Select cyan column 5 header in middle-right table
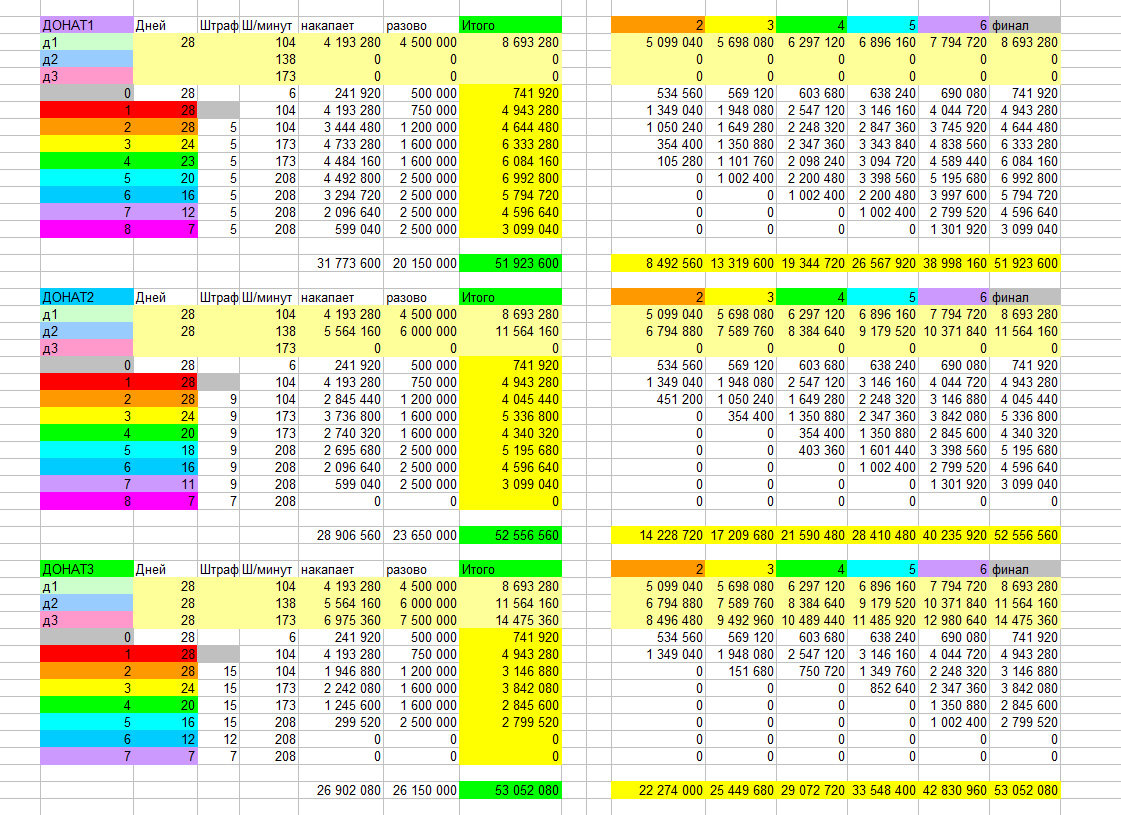This screenshot has width=1121, height=815. click(x=882, y=297)
